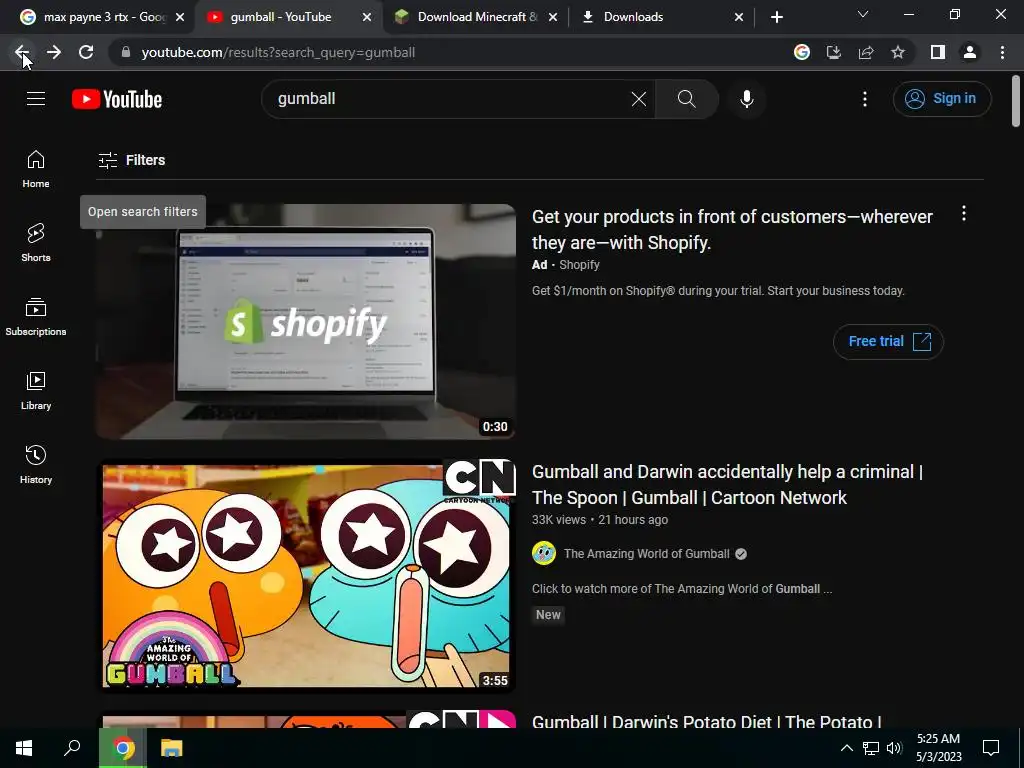This screenshot has height=768, width=1024.
Task: Click the browser address bar URL
Action: (278, 52)
